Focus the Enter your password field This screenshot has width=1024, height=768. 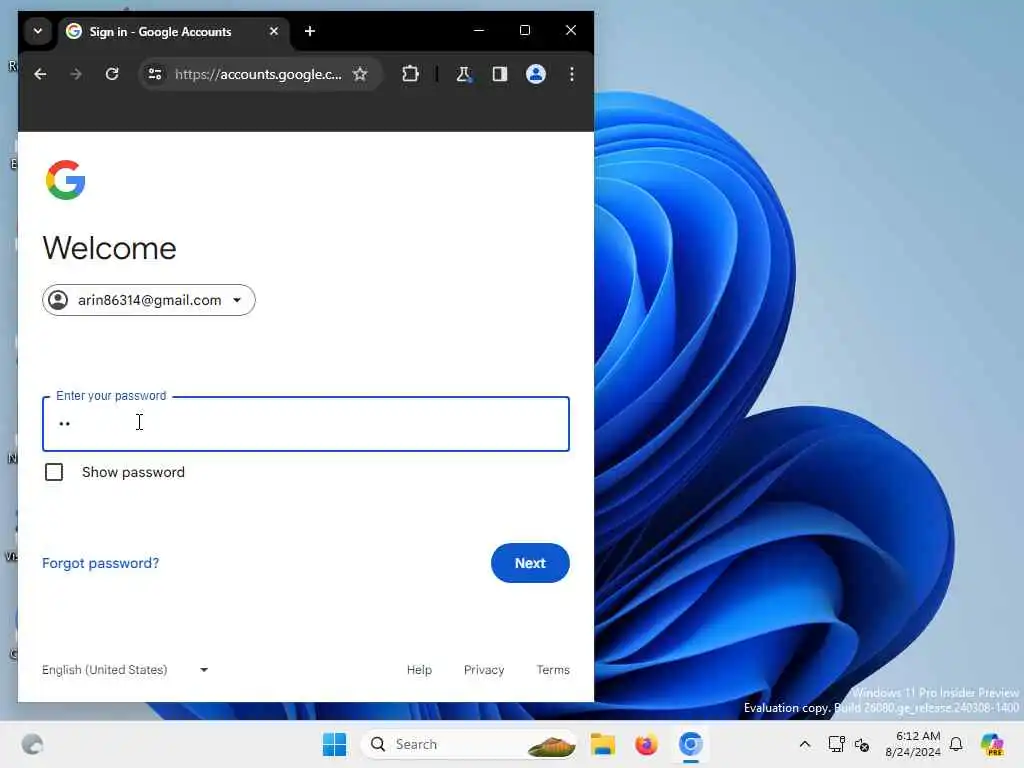click(306, 424)
